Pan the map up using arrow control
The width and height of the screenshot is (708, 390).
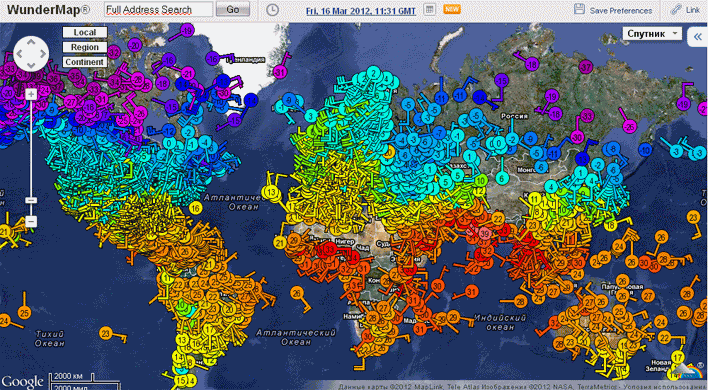(31, 42)
